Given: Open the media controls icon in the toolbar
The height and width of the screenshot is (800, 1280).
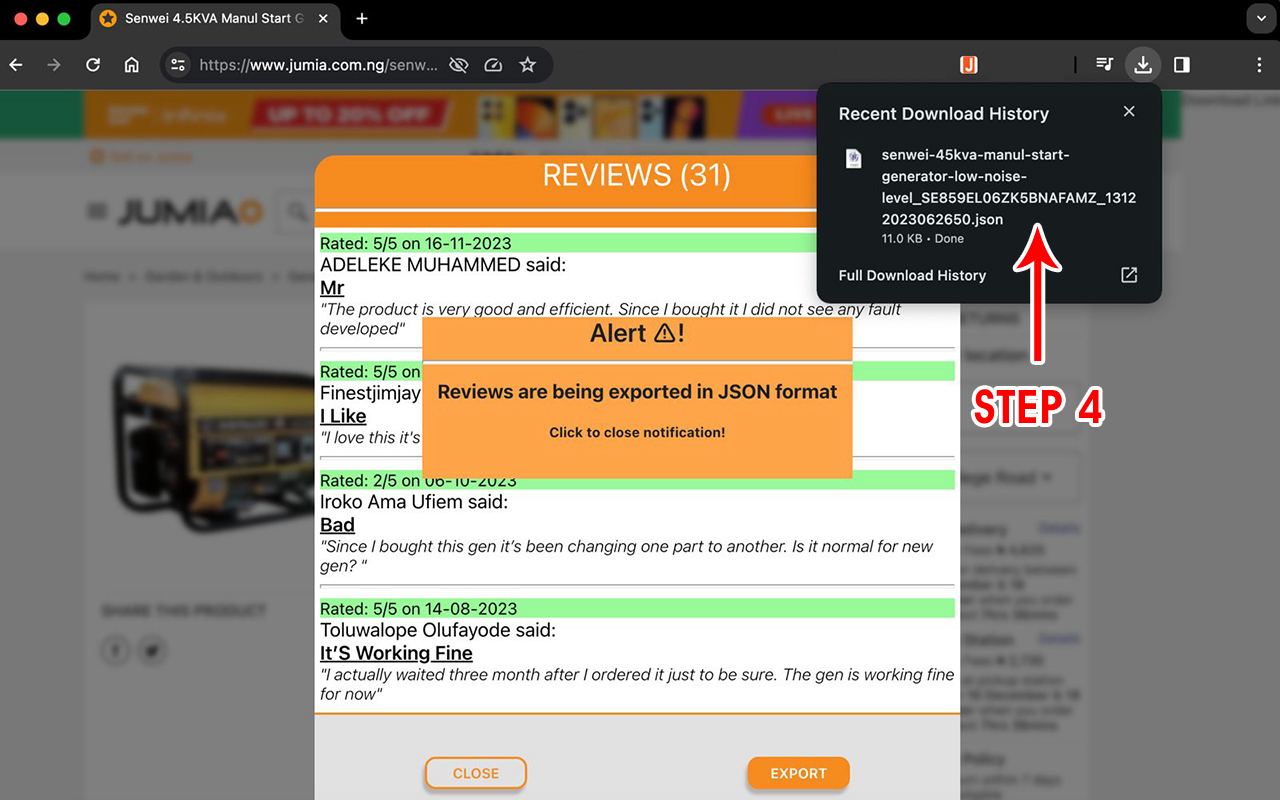Looking at the screenshot, I should 1104,64.
